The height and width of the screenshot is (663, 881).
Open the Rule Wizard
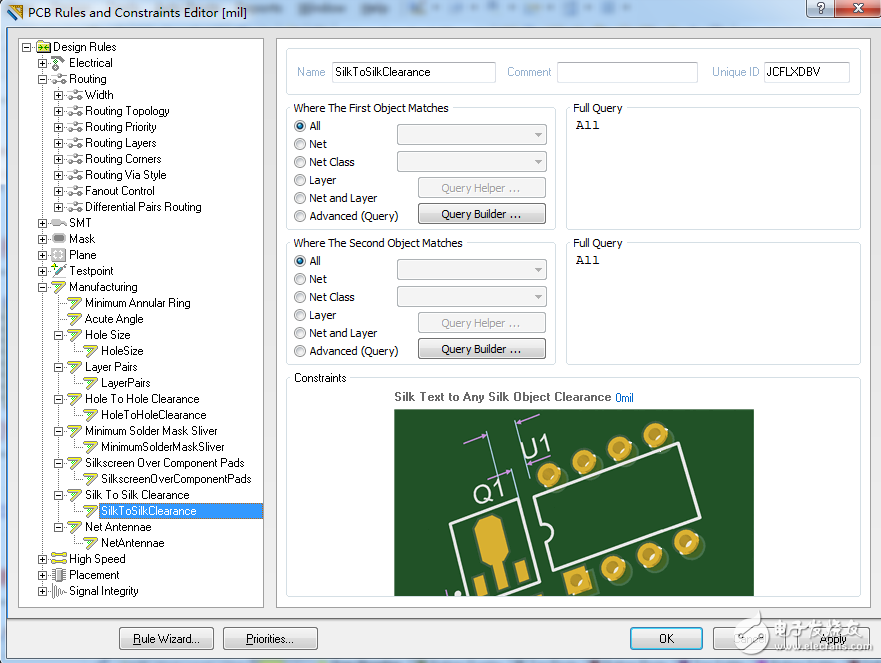click(x=166, y=639)
